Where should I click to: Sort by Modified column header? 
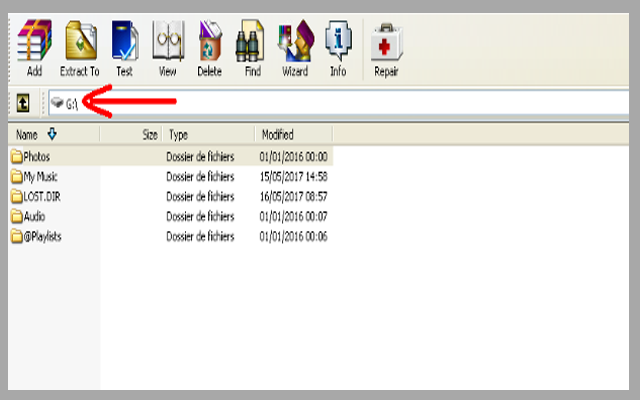[x=278, y=135]
